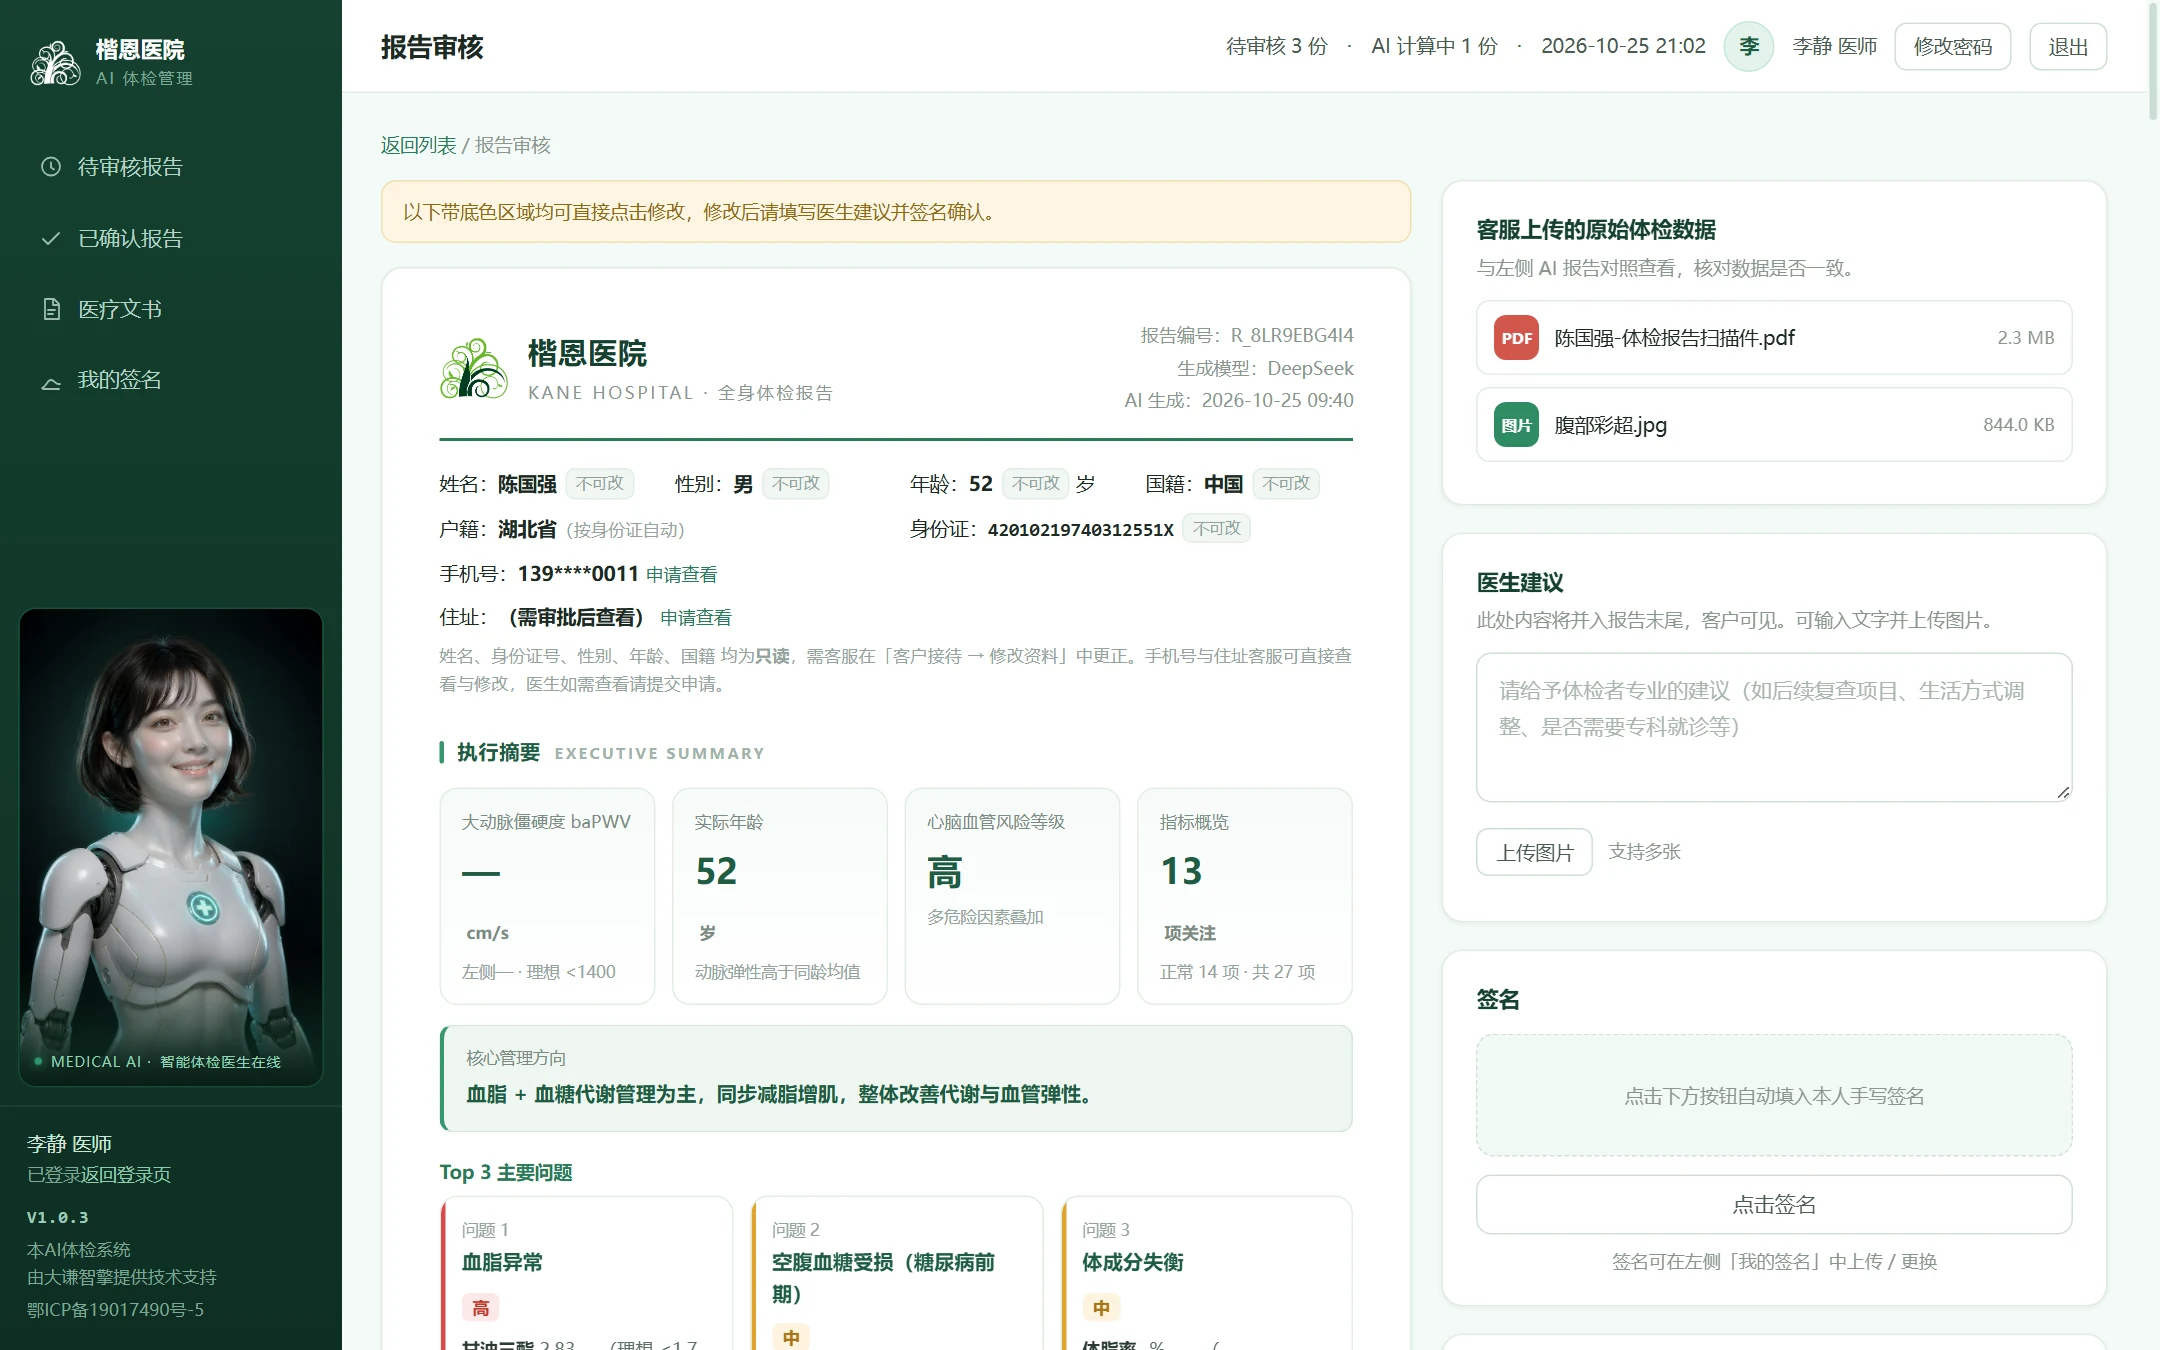Click the 中 severity tag under 体成分失衡
Screen dimensions: 2160x1350
pyautogui.click(x=1101, y=1308)
